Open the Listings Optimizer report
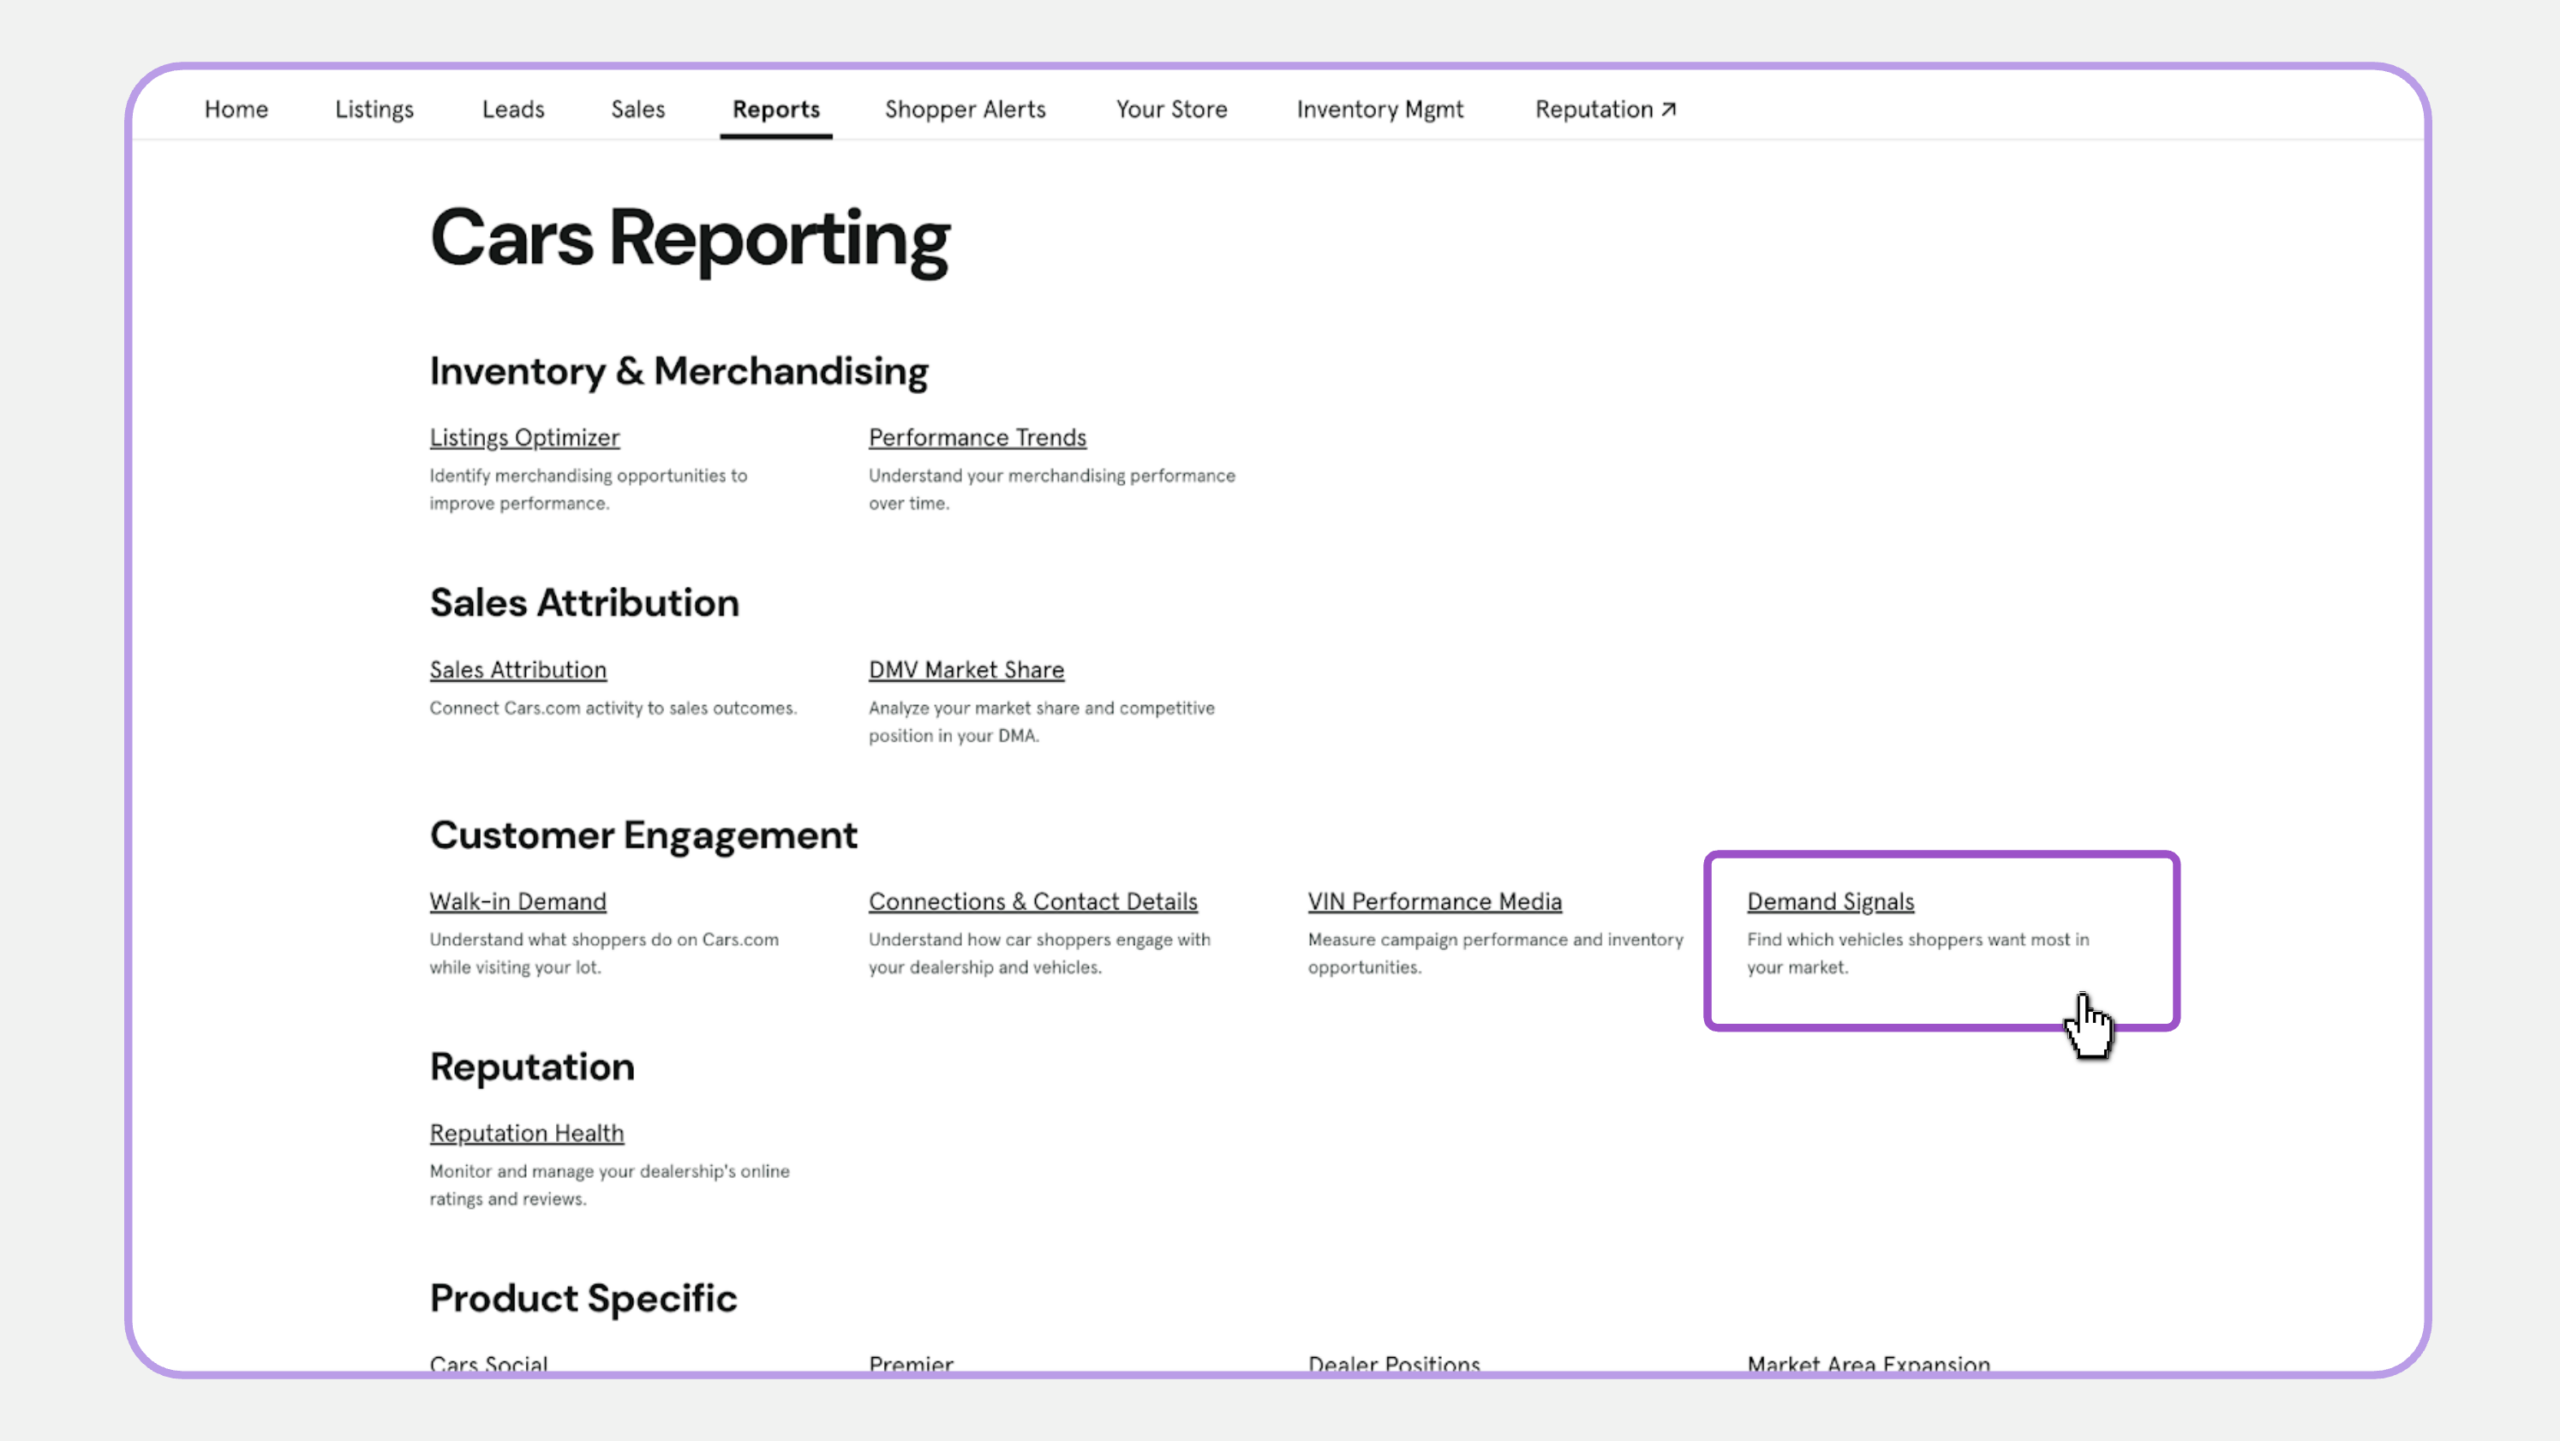This screenshot has height=1441, width=2560. click(x=525, y=437)
